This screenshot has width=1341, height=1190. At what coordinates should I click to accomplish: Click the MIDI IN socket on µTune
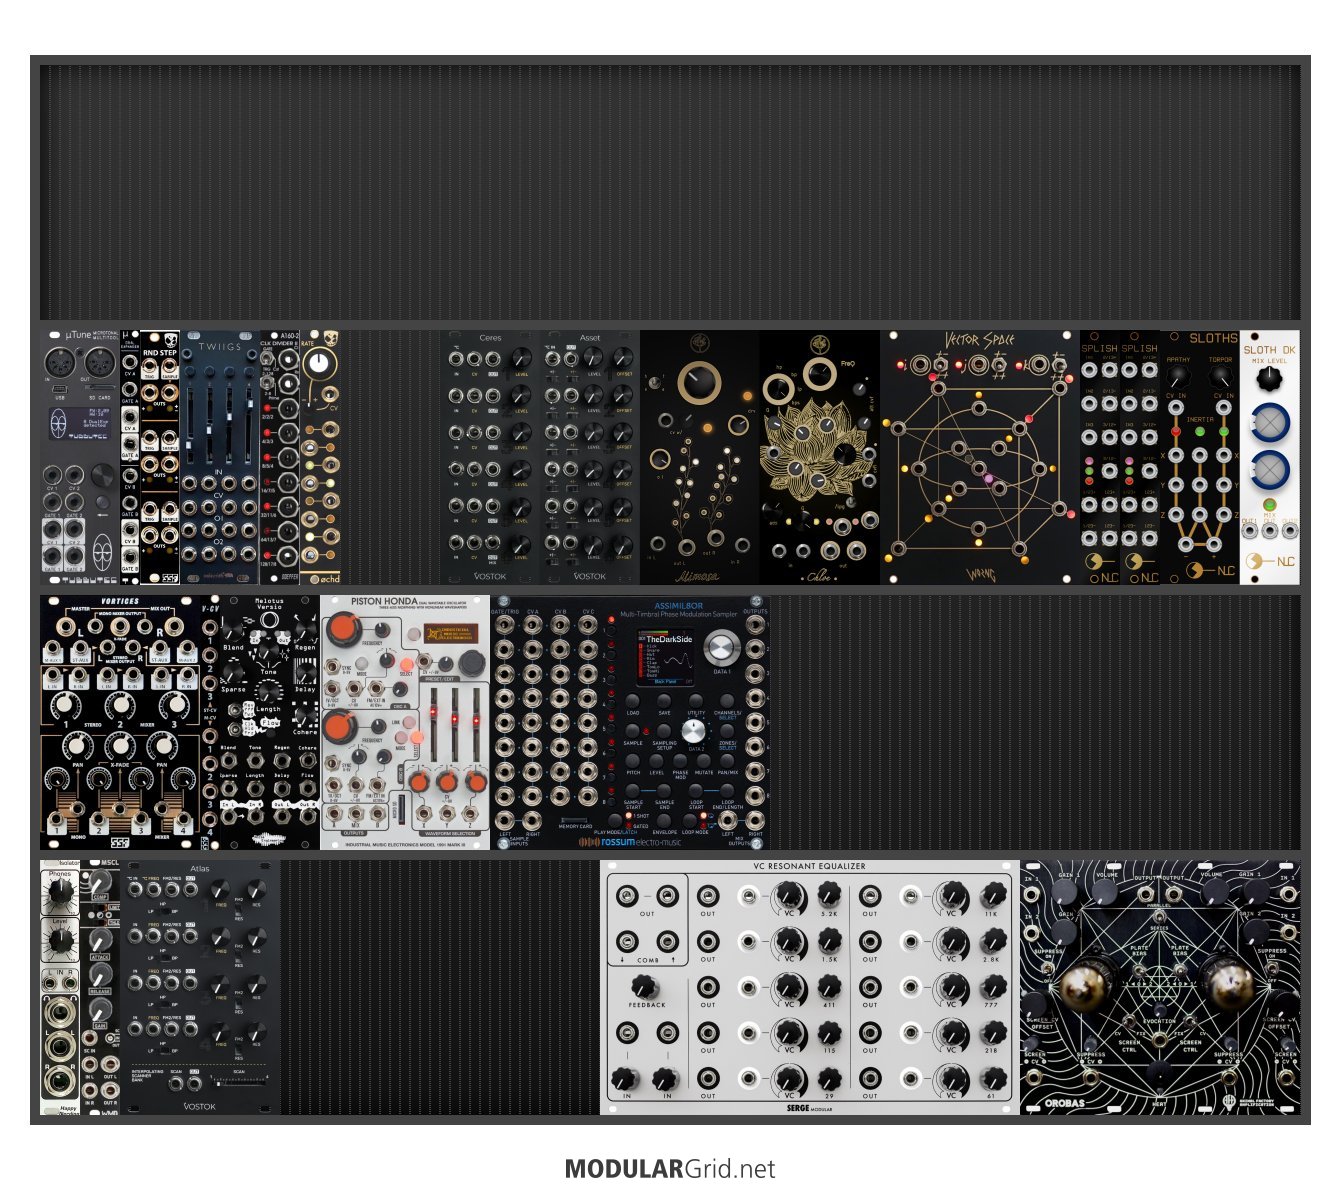coord(59,363)
